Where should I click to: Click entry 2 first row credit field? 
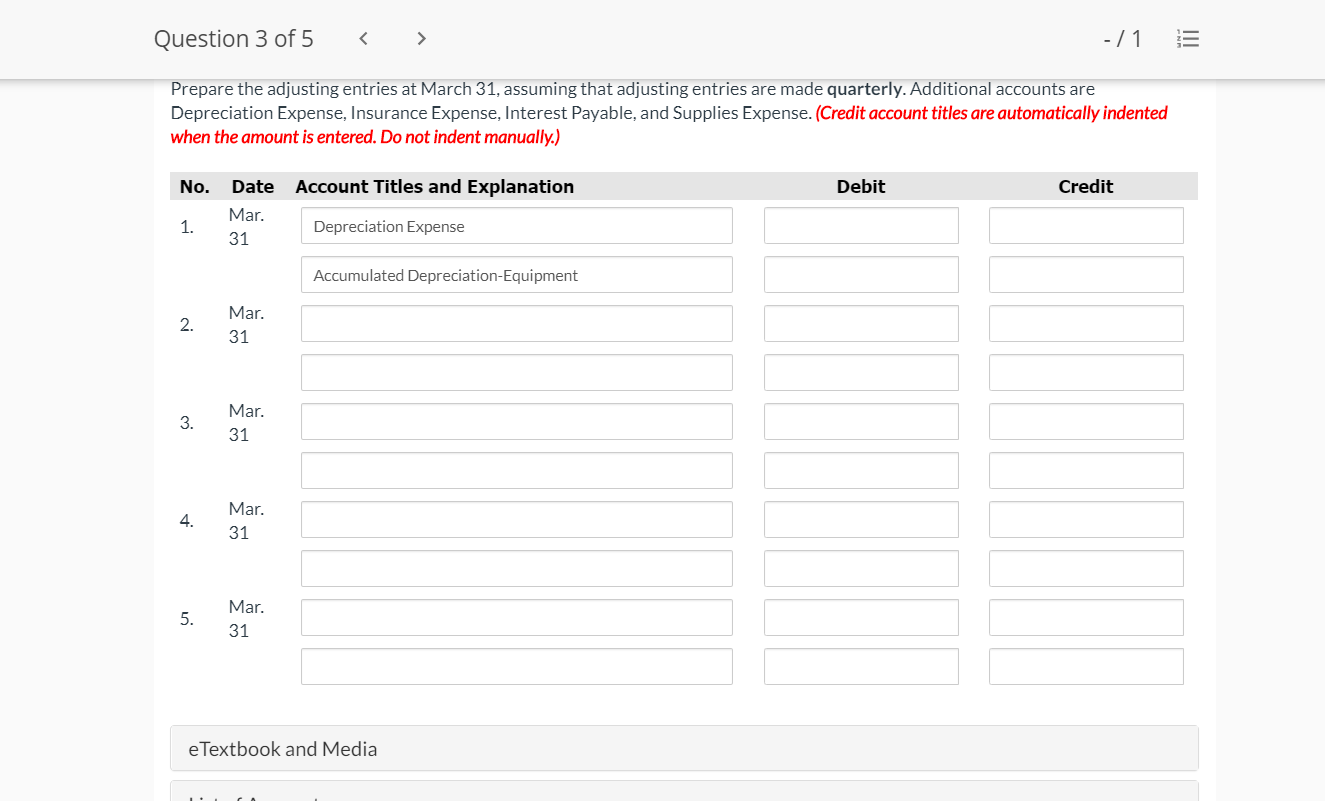coord(1086,324)
